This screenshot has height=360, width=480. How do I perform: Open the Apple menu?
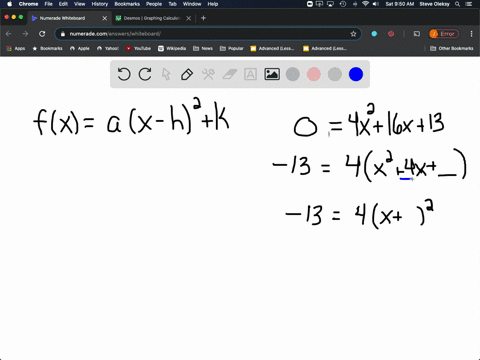tap(9, 4)
